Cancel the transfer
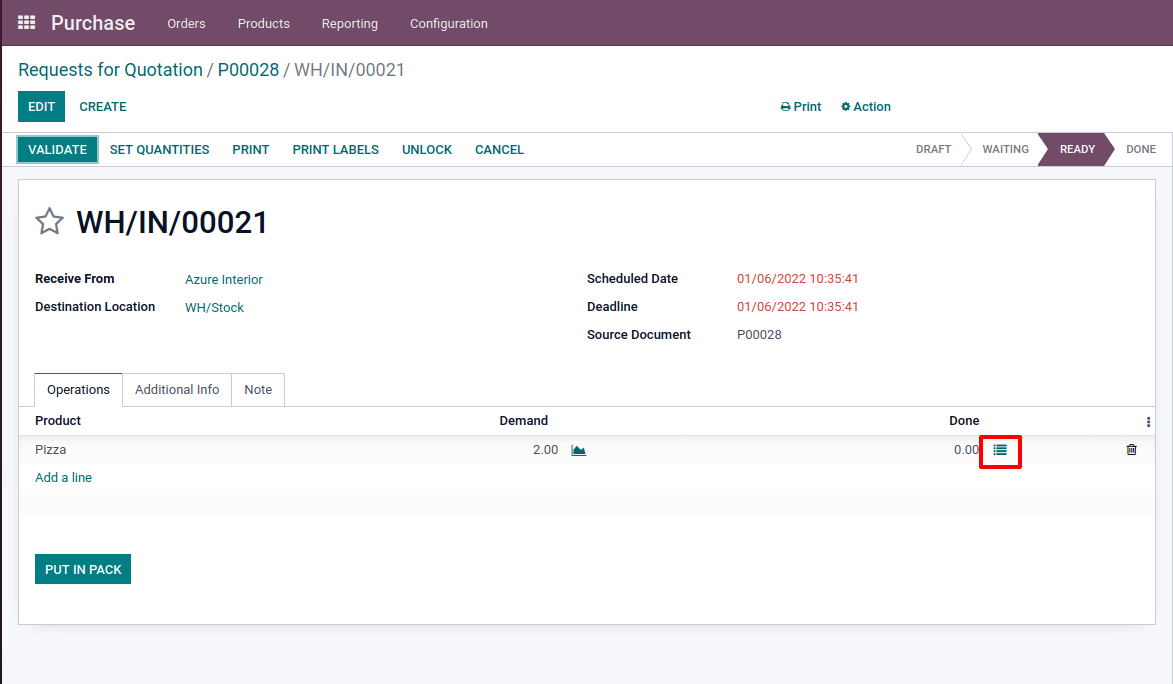 click(x=499, y=150)
